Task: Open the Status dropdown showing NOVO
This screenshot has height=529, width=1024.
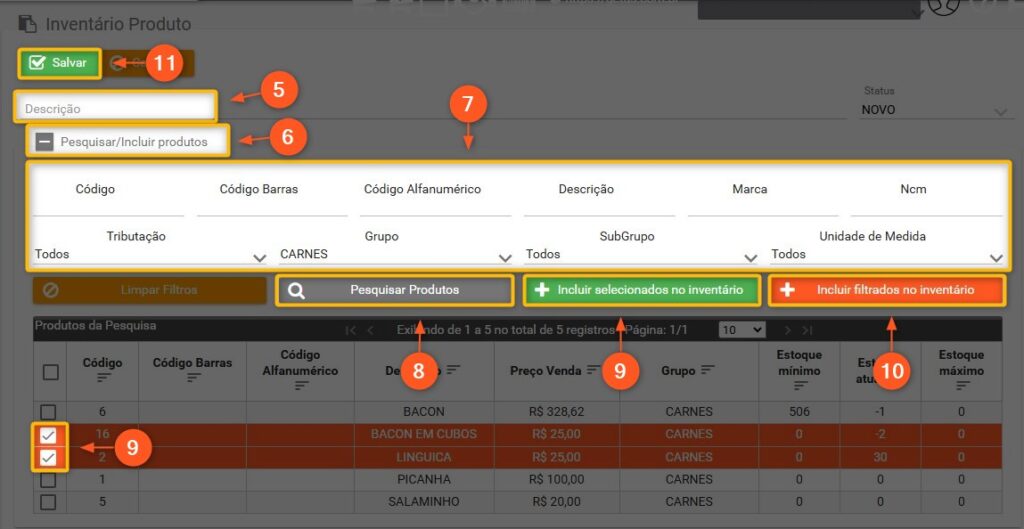Action: coord(936,111)
